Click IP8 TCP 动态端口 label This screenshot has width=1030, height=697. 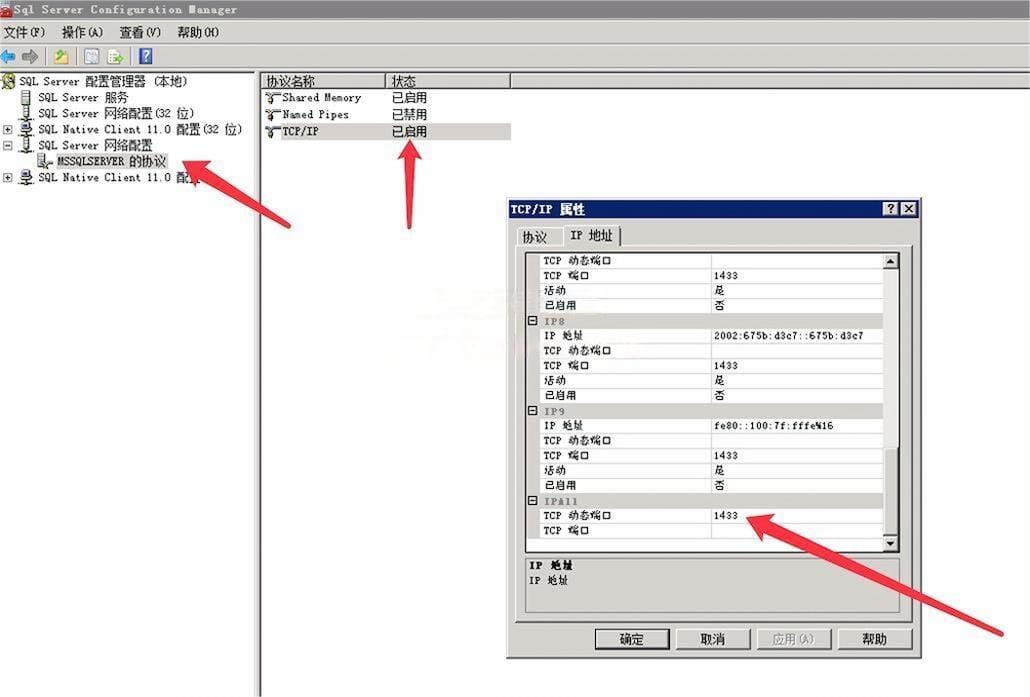pyautogui.click(x=577, y=351)
